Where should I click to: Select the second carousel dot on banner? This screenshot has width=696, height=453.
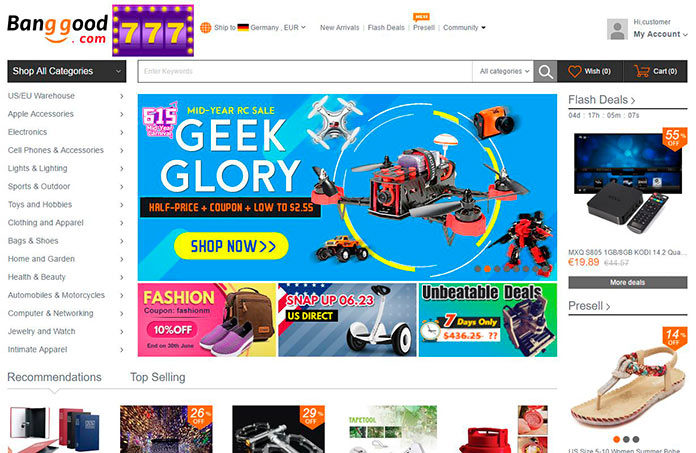[x=487, y=269]
